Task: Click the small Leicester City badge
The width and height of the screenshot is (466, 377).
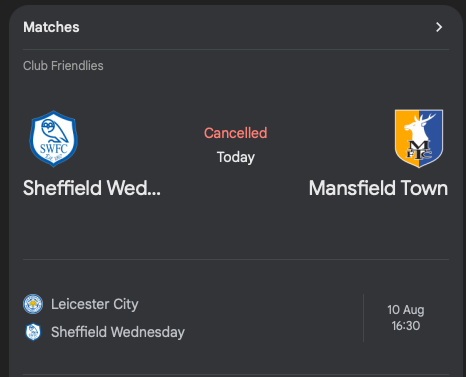Action: coord(33,304)
